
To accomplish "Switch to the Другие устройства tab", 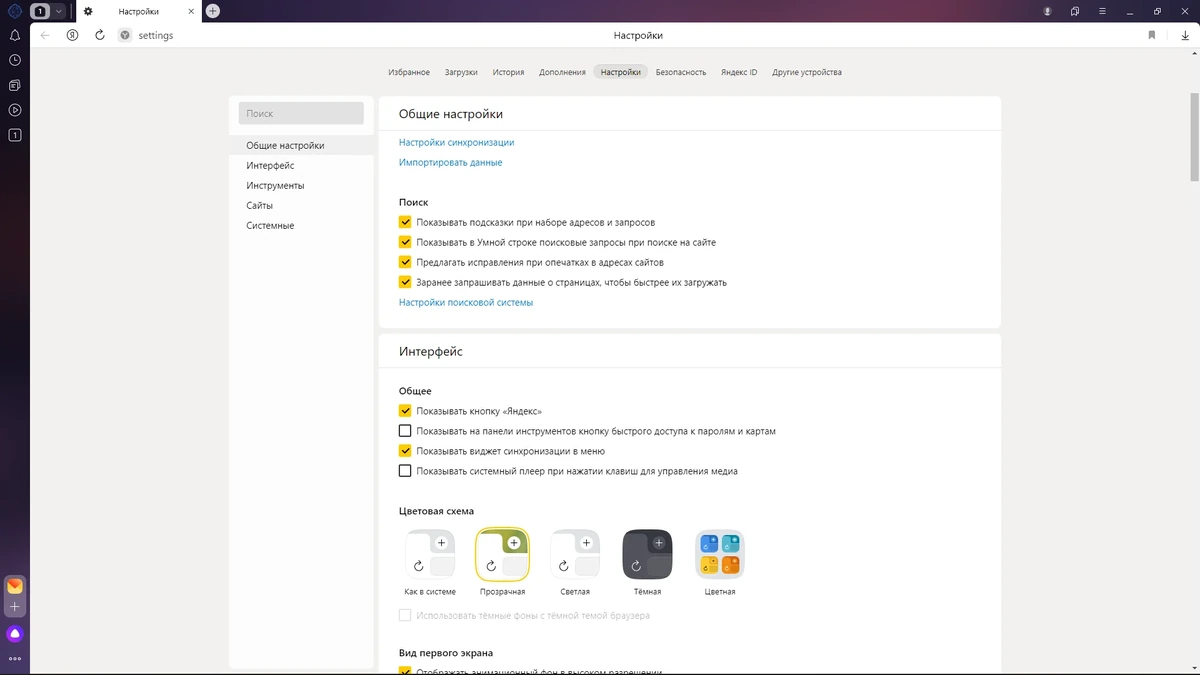I will click(807, 72).
